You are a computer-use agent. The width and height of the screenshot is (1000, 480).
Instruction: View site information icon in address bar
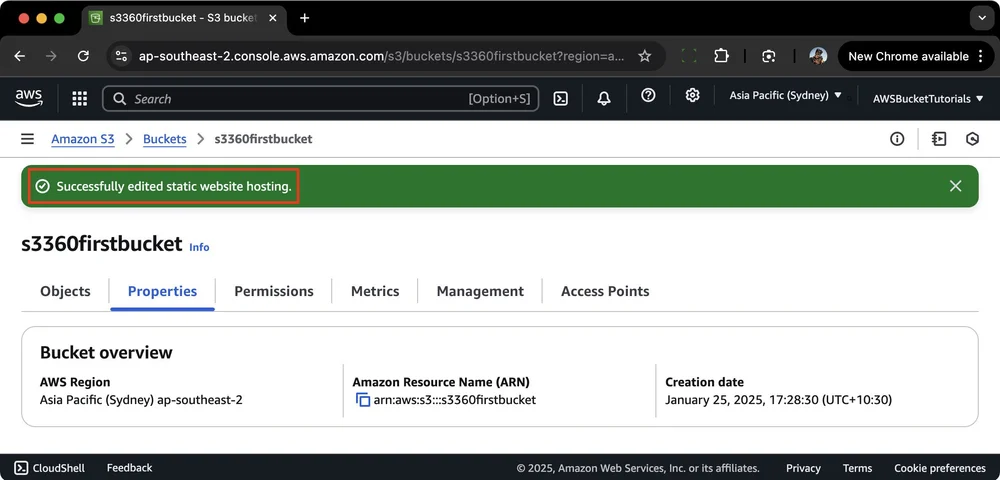(x=121, y=56)
